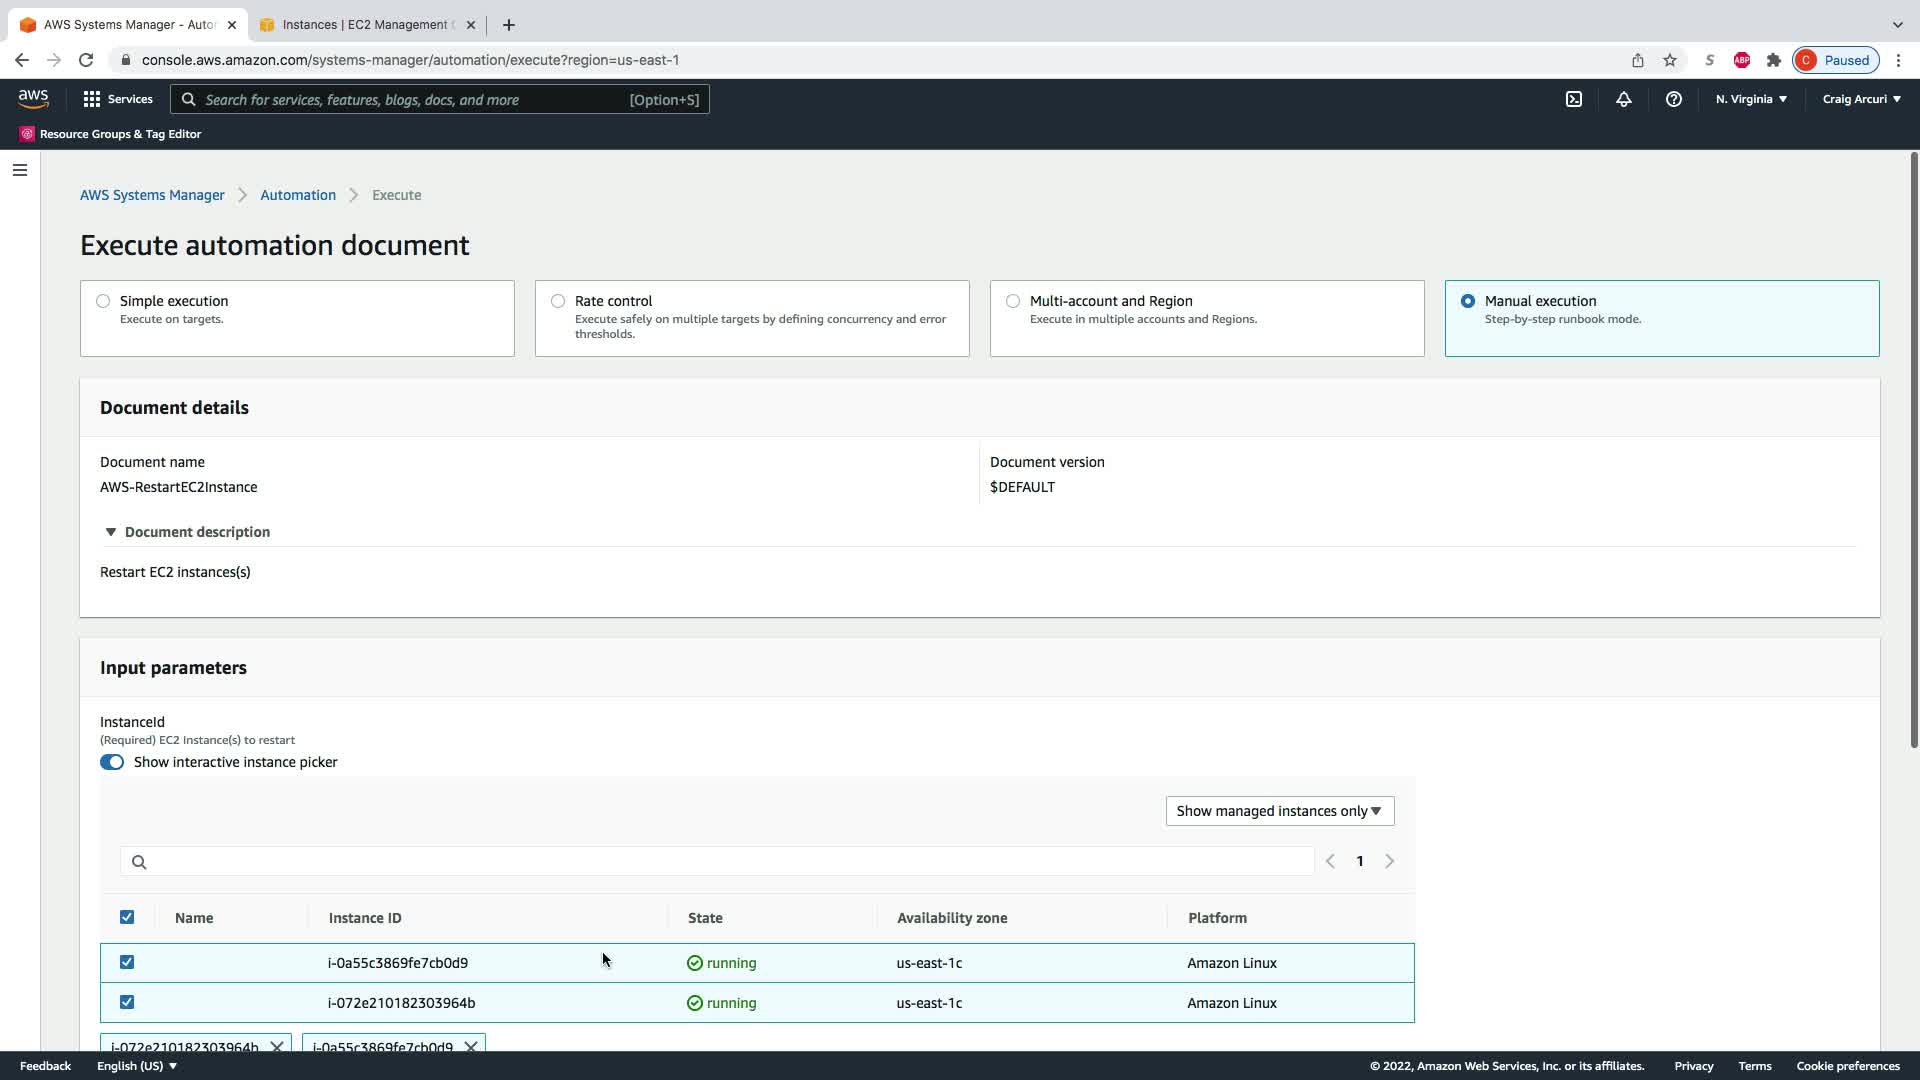This screenshot has height=1080, width=1920.
Task: Click the instance search filter field
Action: point(716,861)
